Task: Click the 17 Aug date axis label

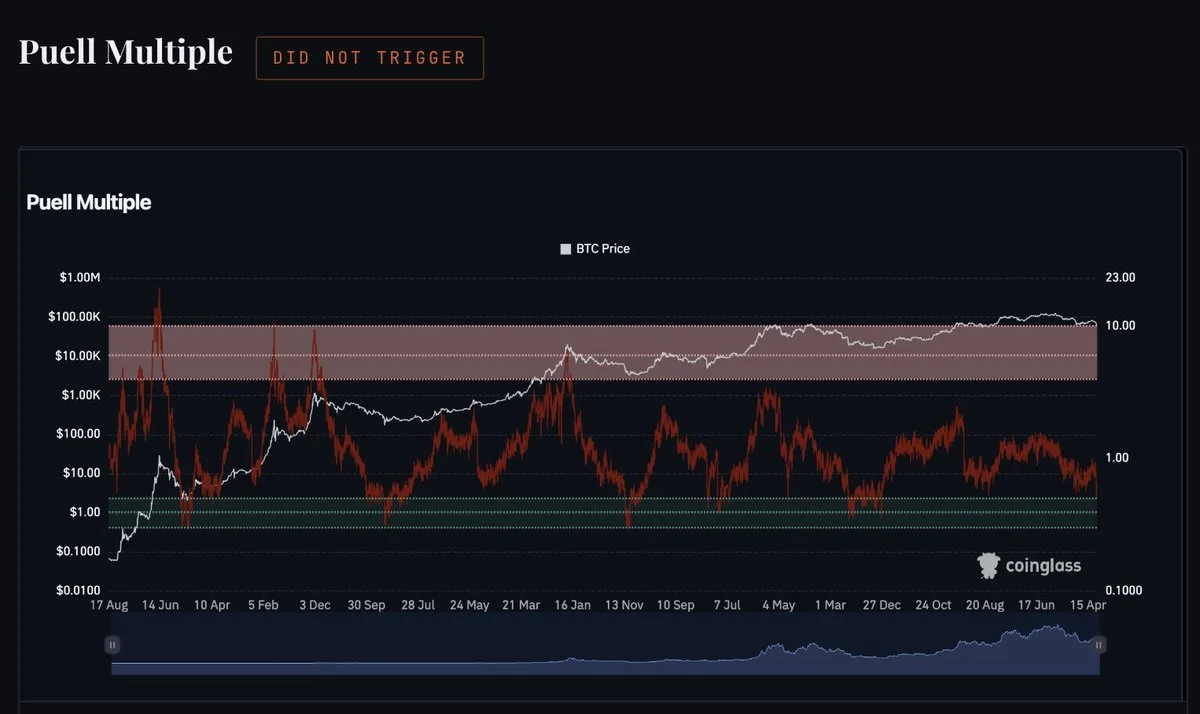Action: click(109, 605)
